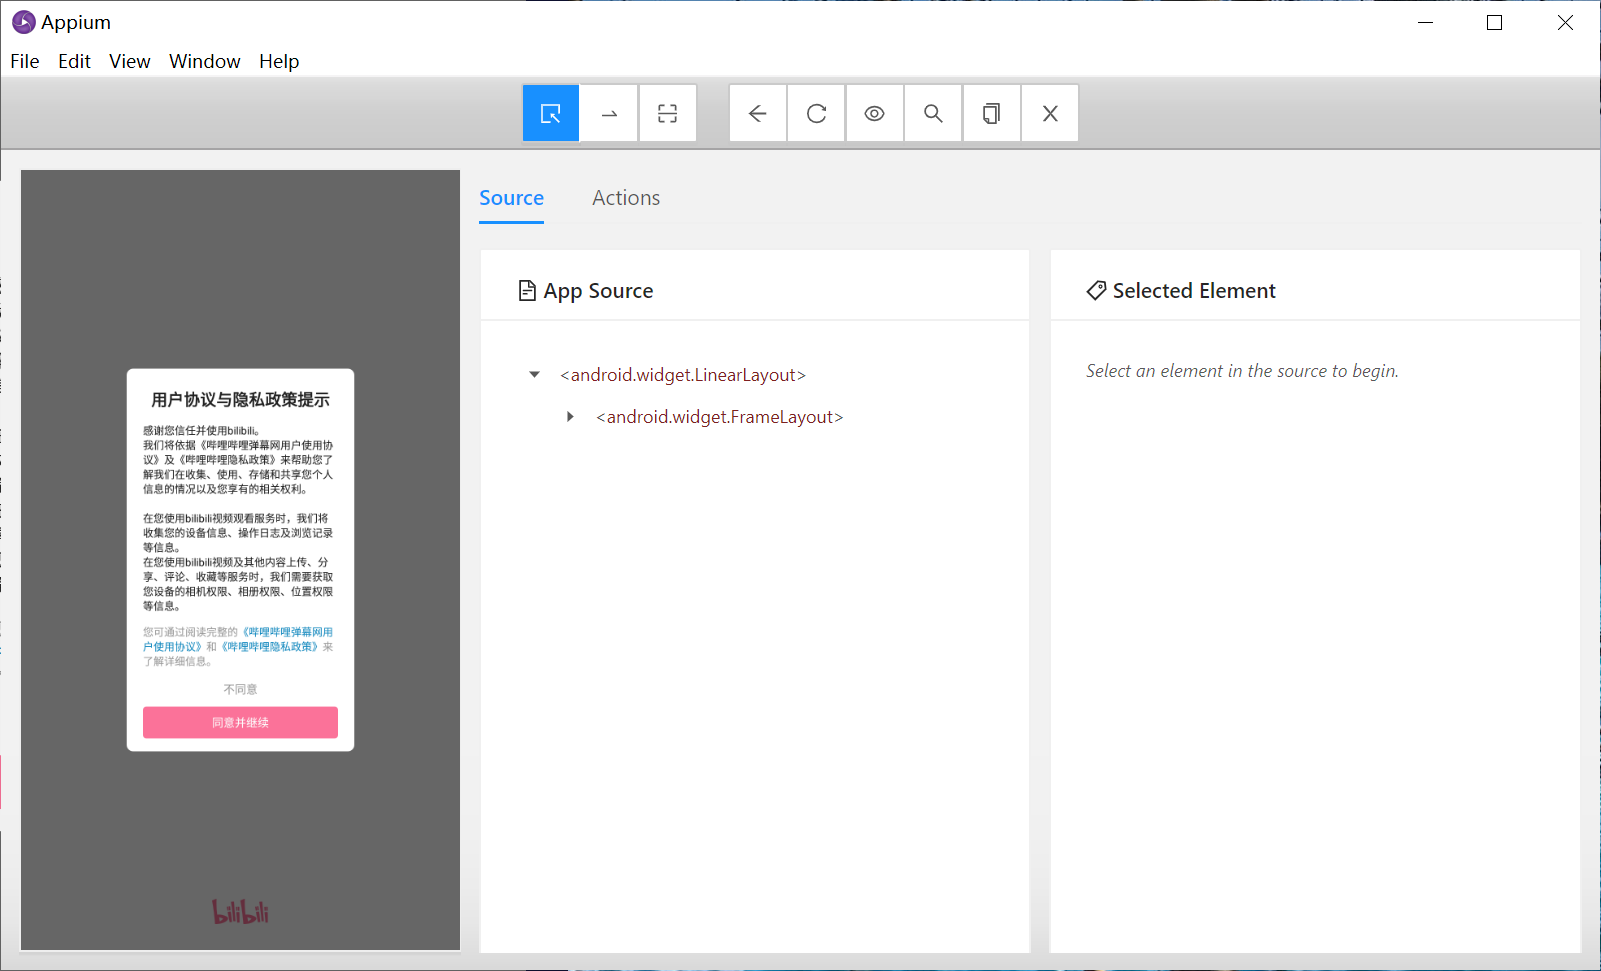Minimize the Appium window
Viewport: 1601px width, 971px height.
pyautogui.click(x=1426, y=22)
